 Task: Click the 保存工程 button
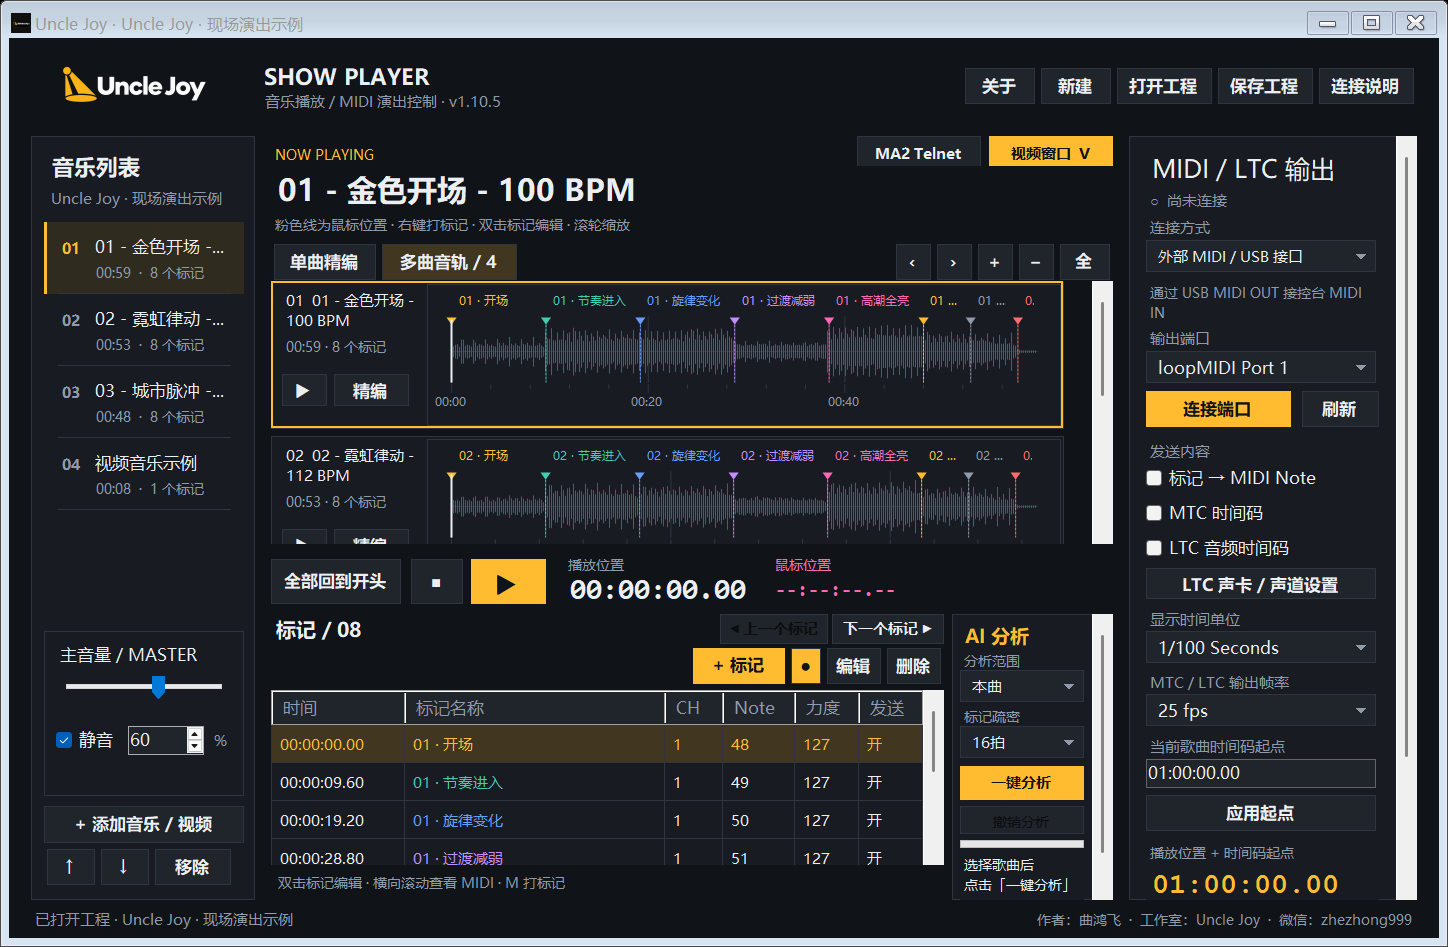pos(1264,87)
